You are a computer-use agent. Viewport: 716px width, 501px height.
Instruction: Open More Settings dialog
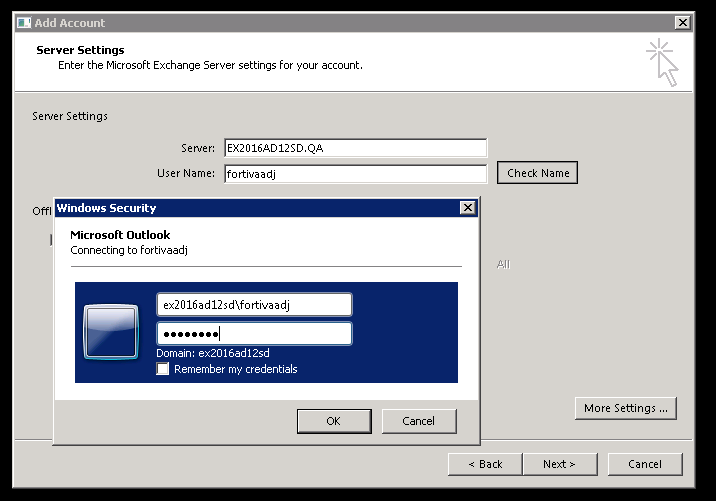click(x=626, y=408)
